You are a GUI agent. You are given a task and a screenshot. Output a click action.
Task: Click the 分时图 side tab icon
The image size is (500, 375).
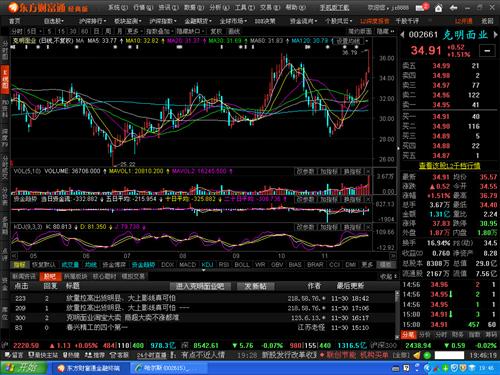pyautogui.click(x=5, y=50)
